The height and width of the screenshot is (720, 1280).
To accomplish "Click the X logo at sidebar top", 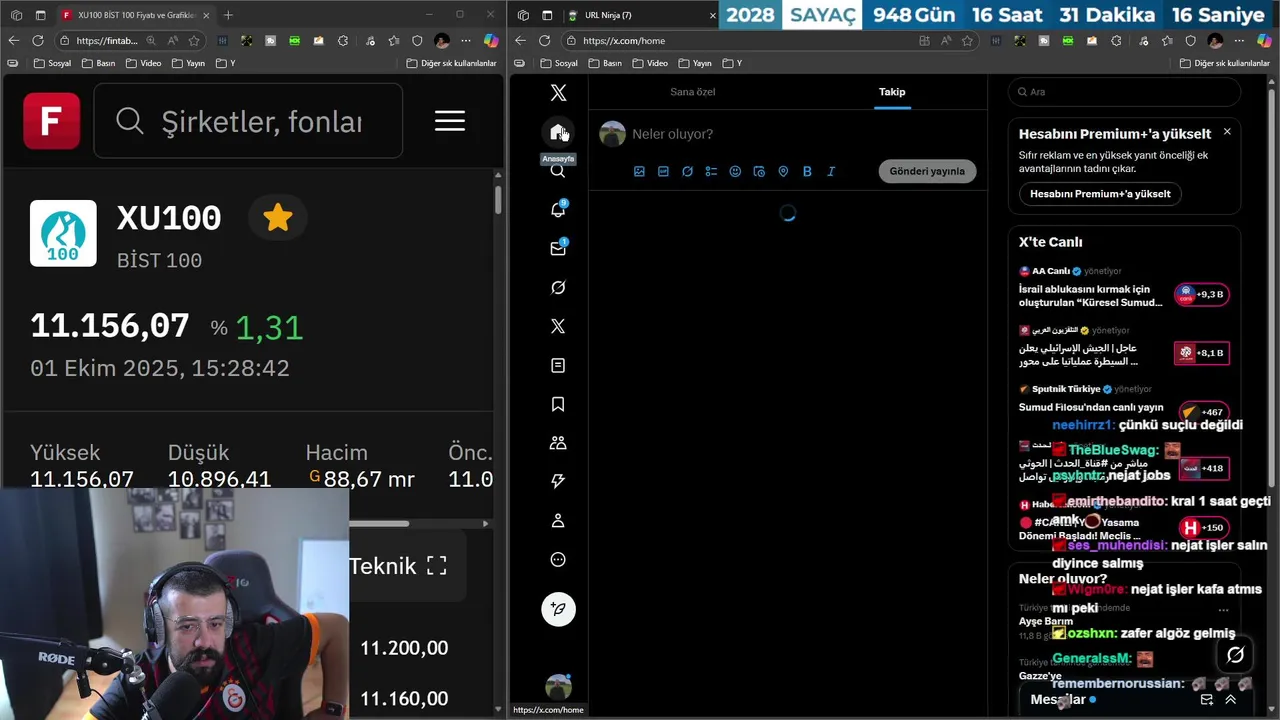I will click(558, 93).
